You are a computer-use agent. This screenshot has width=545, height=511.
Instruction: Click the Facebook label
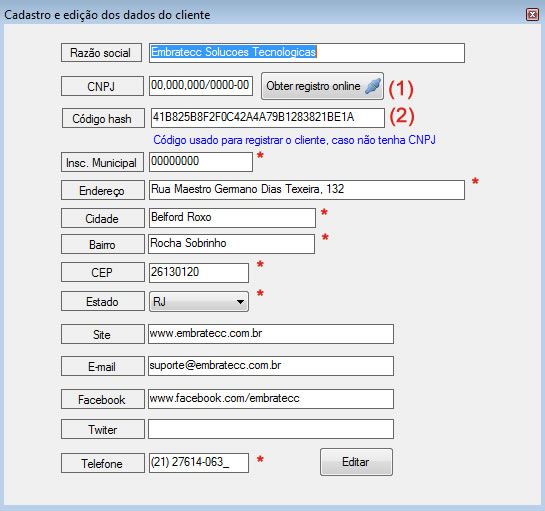click(x=103, y=399)
